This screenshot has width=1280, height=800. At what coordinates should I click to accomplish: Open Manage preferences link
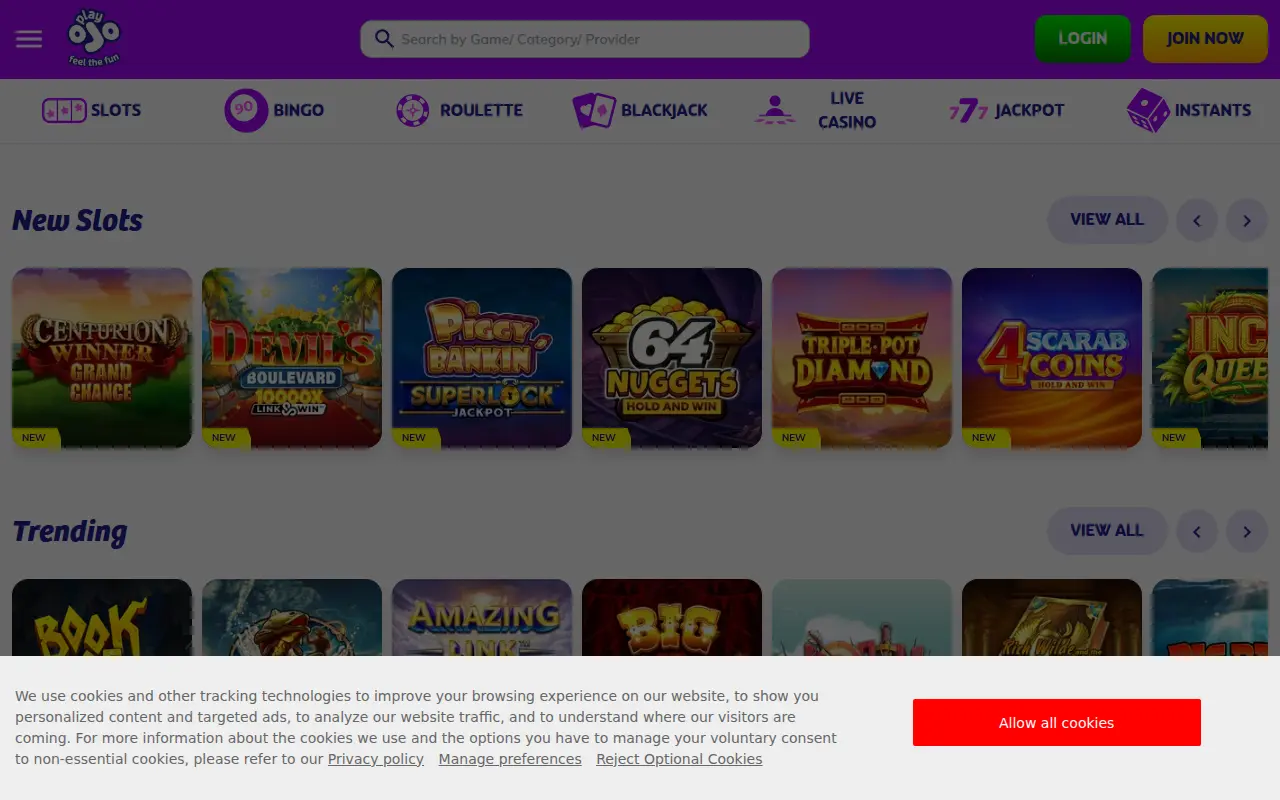pyautogui.click(x=510, y=759)
